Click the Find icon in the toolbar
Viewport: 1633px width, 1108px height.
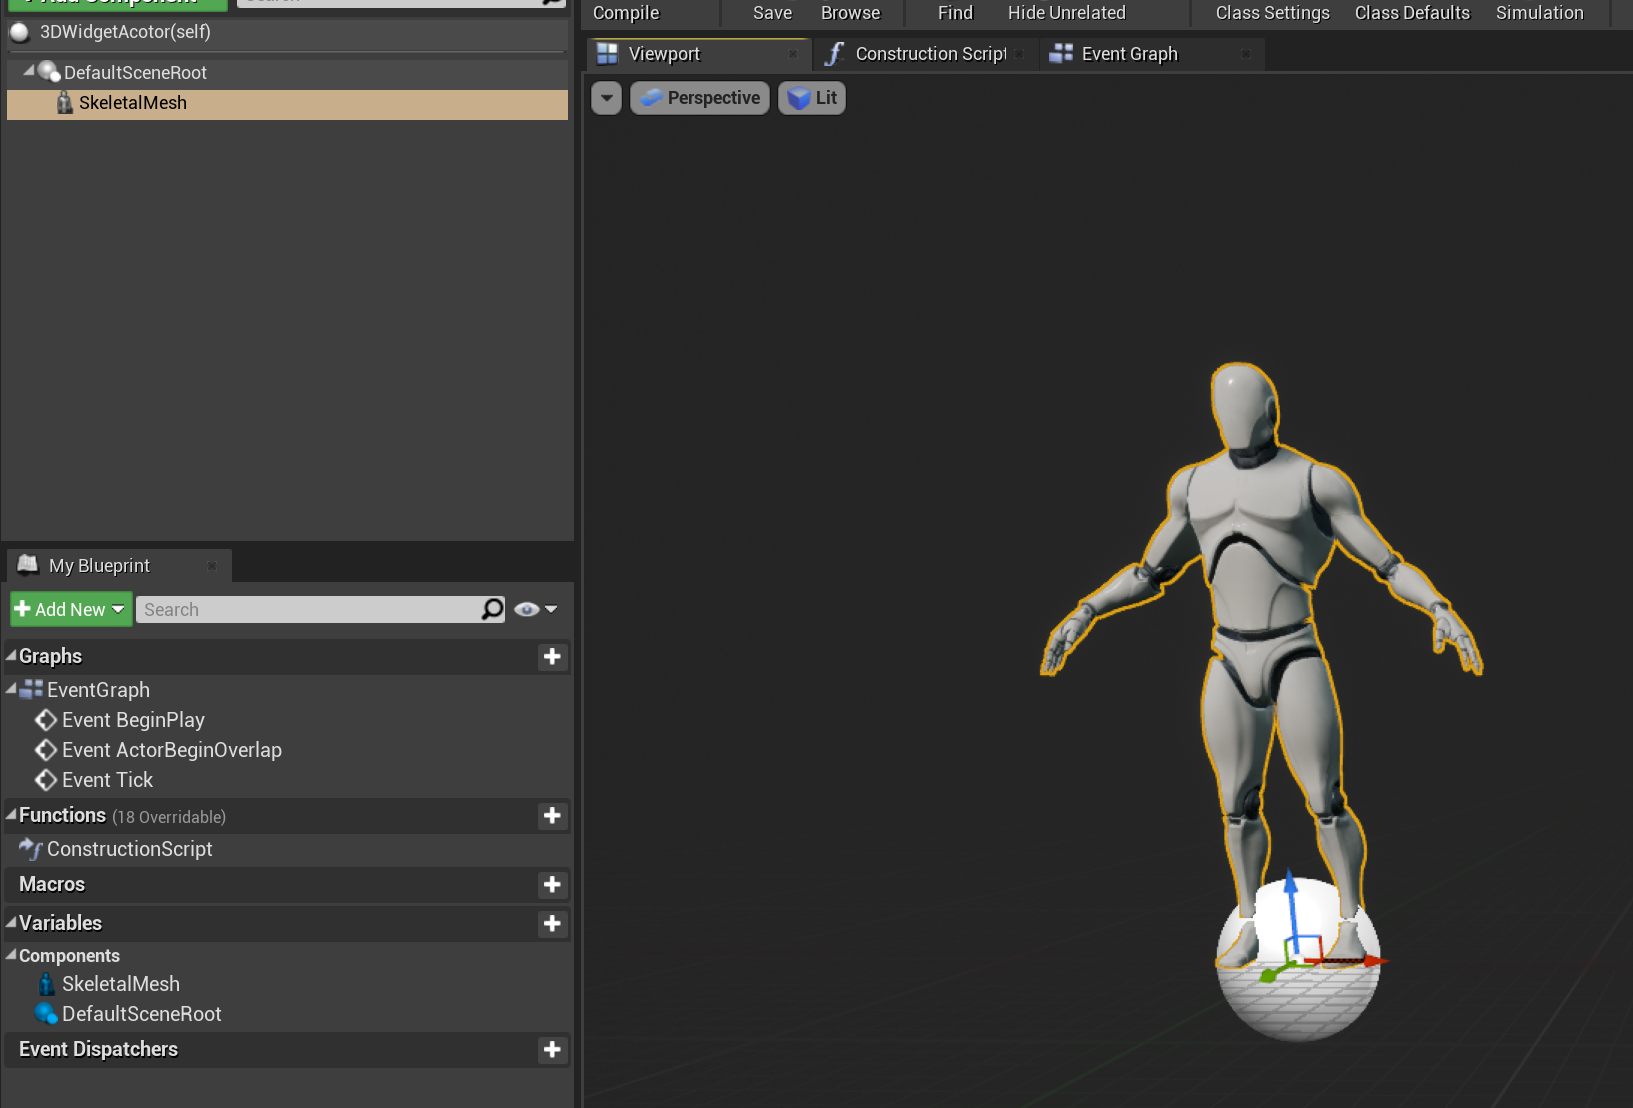click(953, 13)
